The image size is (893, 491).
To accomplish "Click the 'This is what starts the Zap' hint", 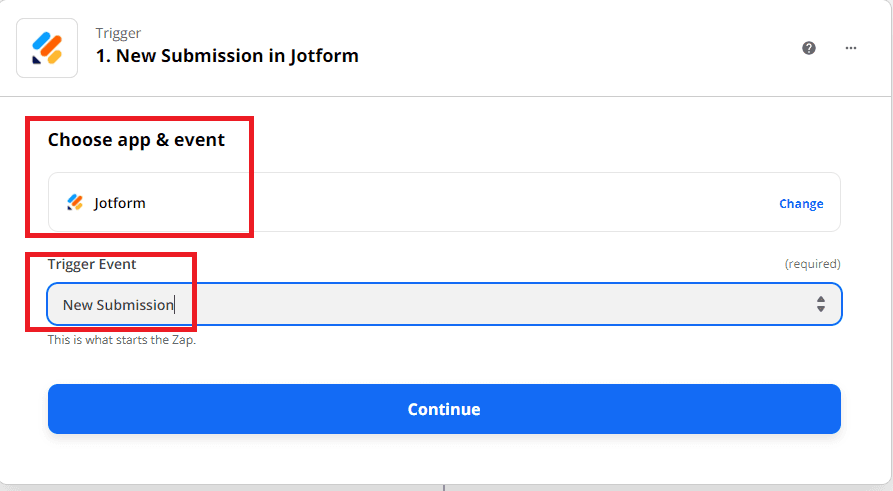I will click(x=121, y=340).
